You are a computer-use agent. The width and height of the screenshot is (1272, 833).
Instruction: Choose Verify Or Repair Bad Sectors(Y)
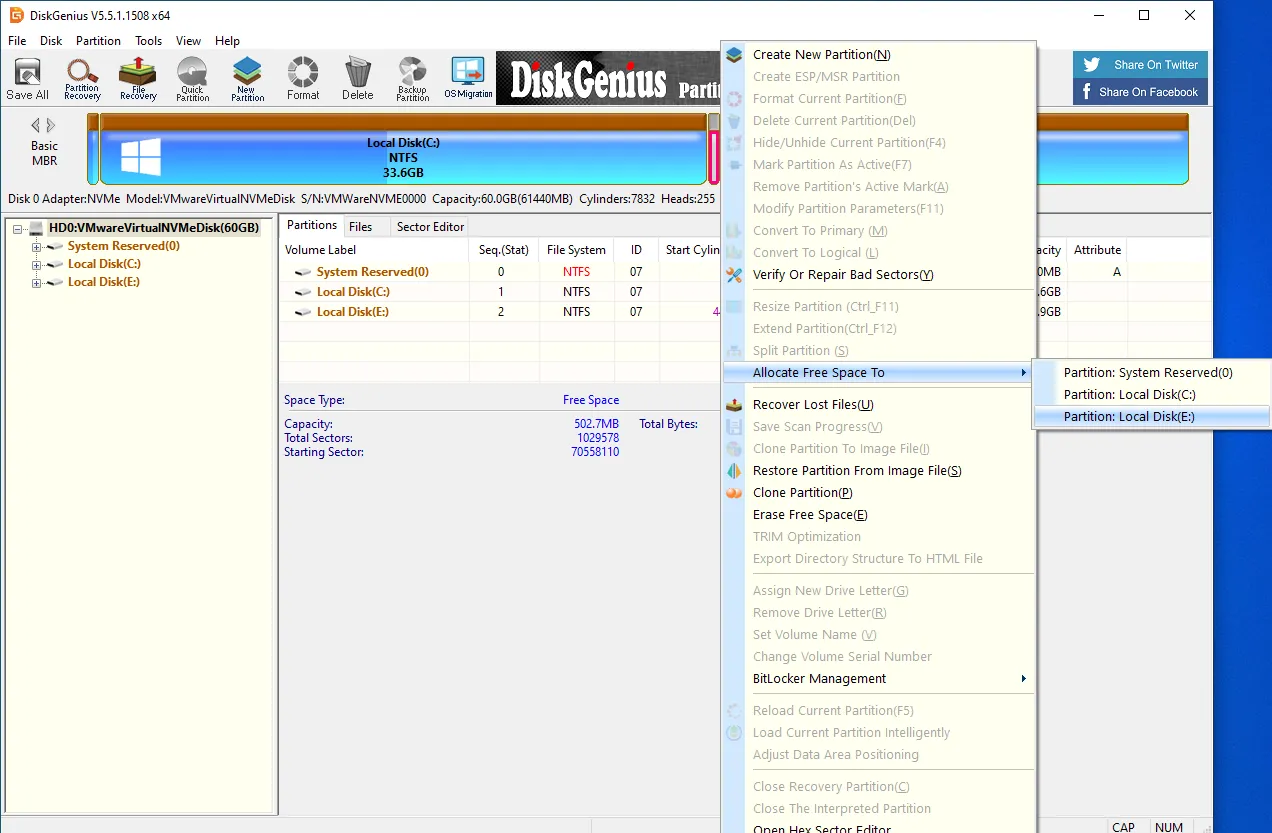pos(878,275)
